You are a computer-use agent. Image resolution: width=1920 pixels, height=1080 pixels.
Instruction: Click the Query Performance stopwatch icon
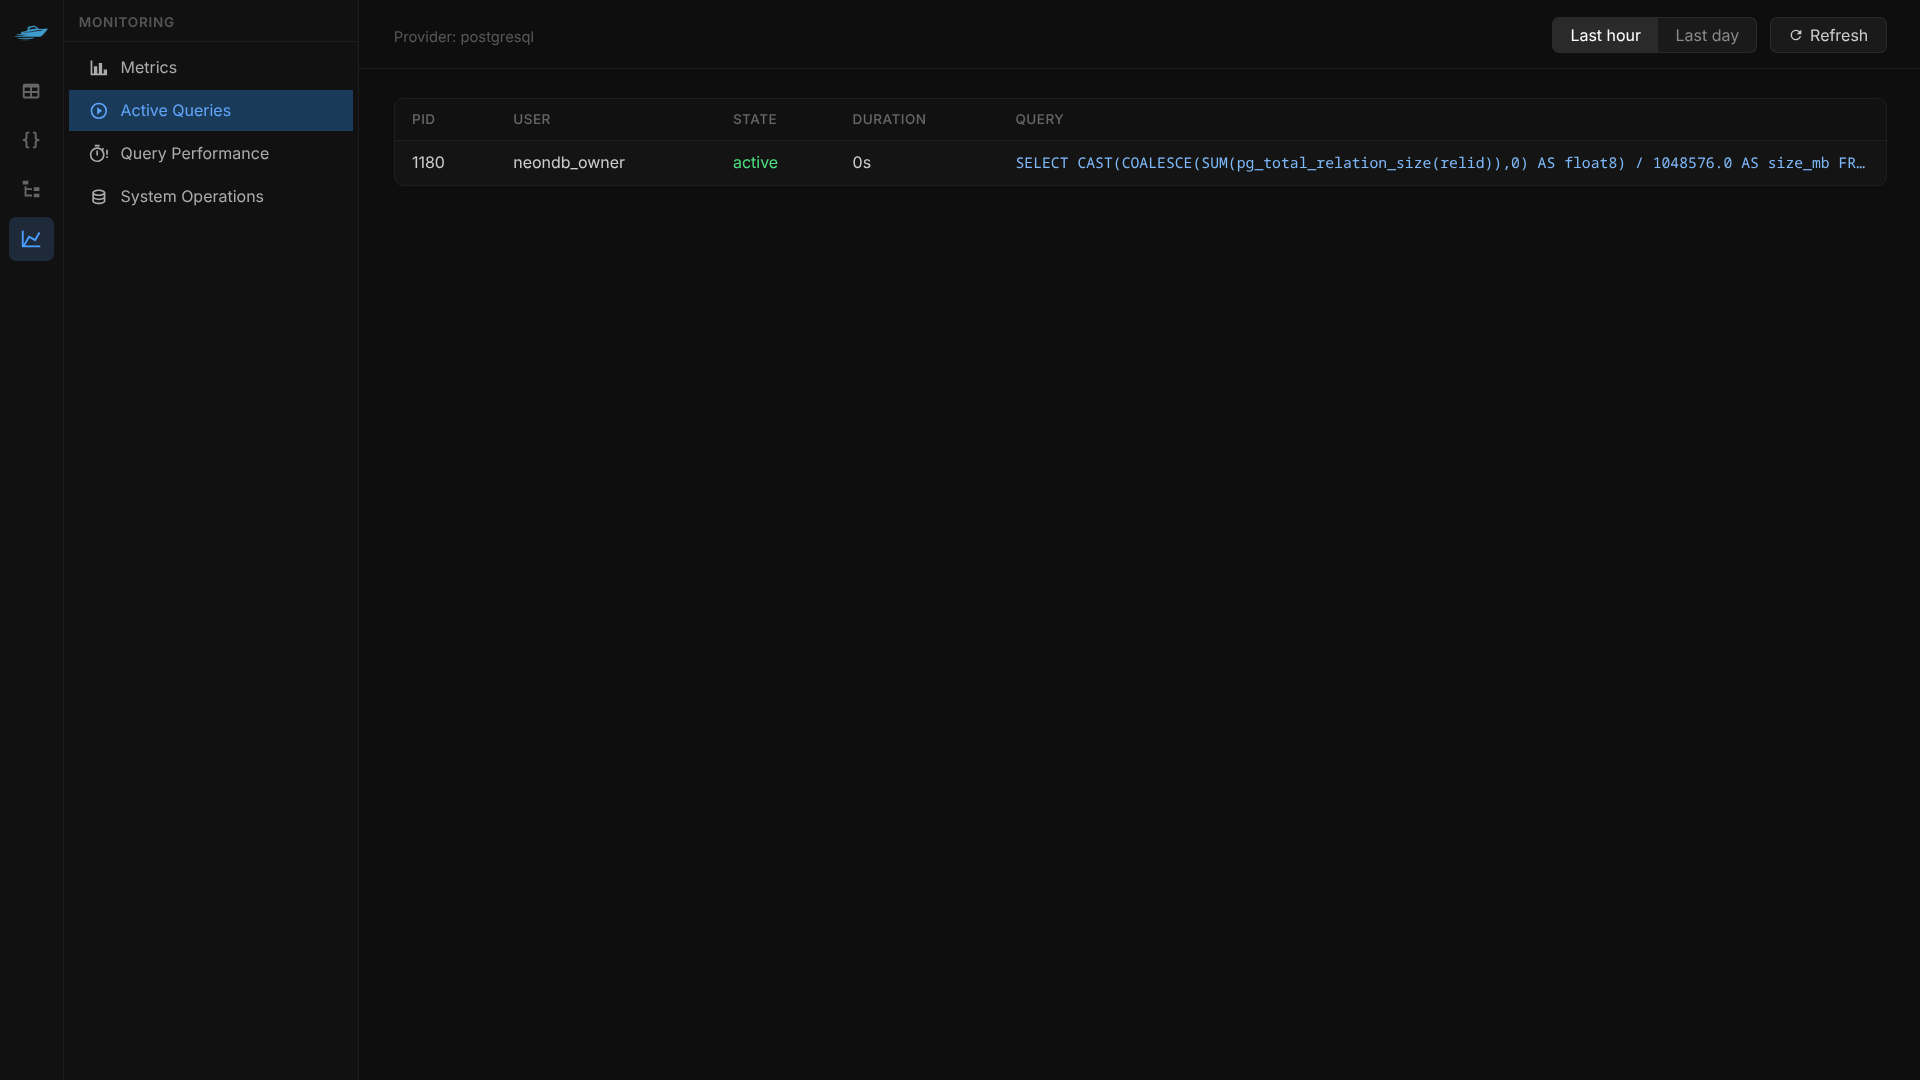point(98,154)
